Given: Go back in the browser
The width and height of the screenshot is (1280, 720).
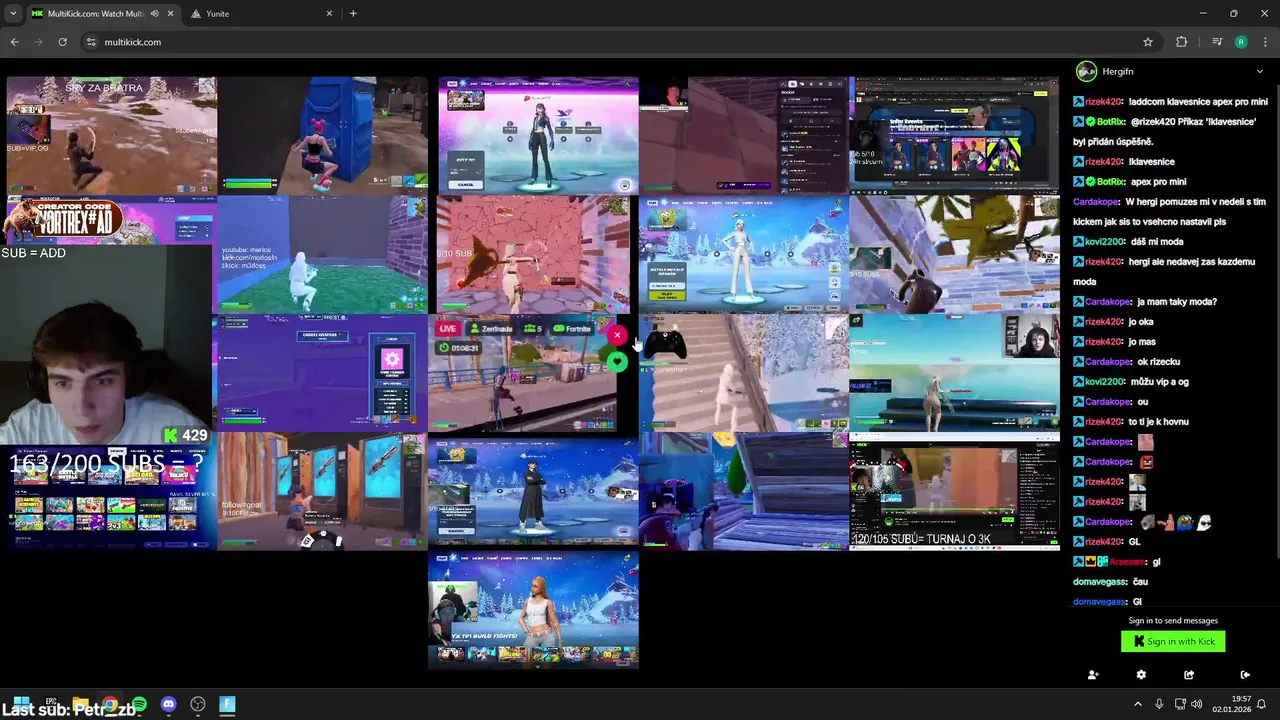Looking at the screenshot, I should 14,42.
